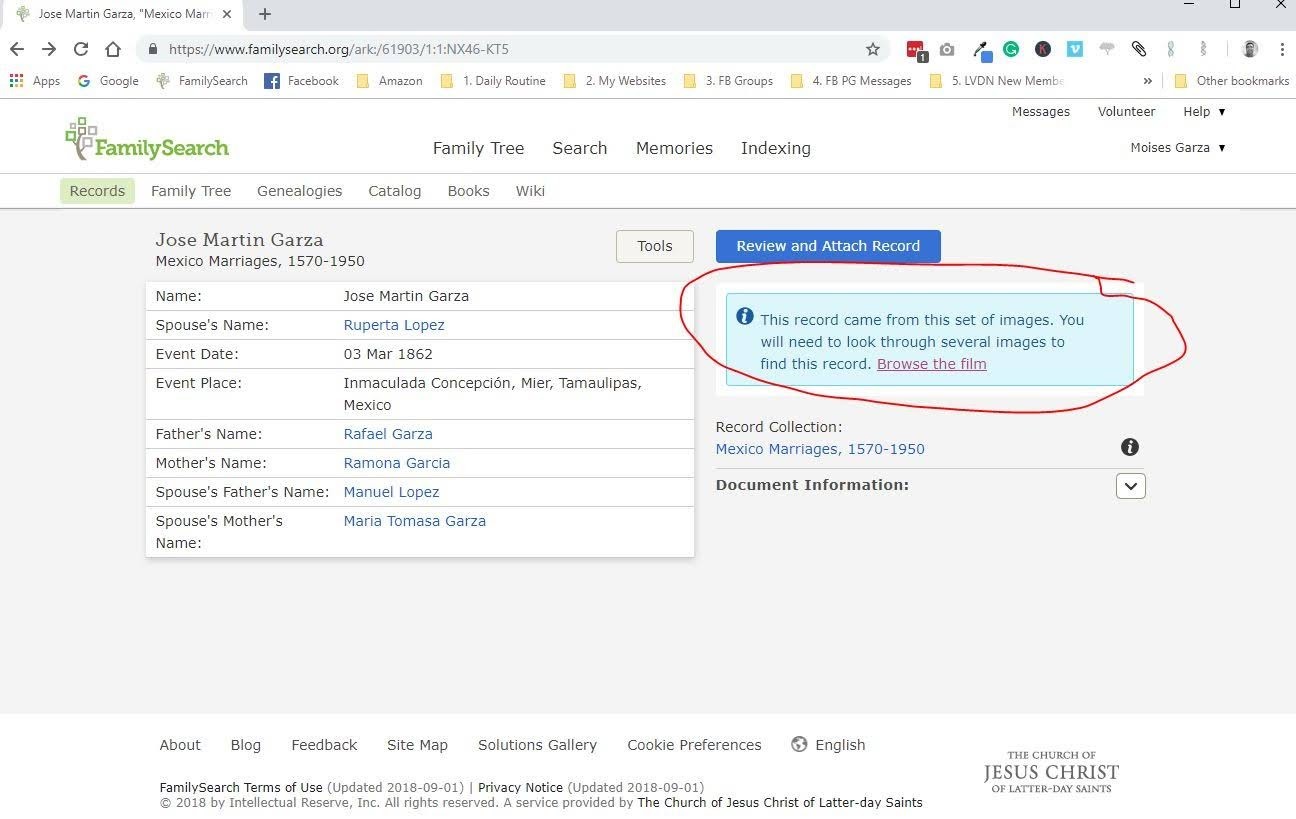Open the Google bookmark
Screen dimensions: 1296x819
pyautogui.click(x=108, y=81)
